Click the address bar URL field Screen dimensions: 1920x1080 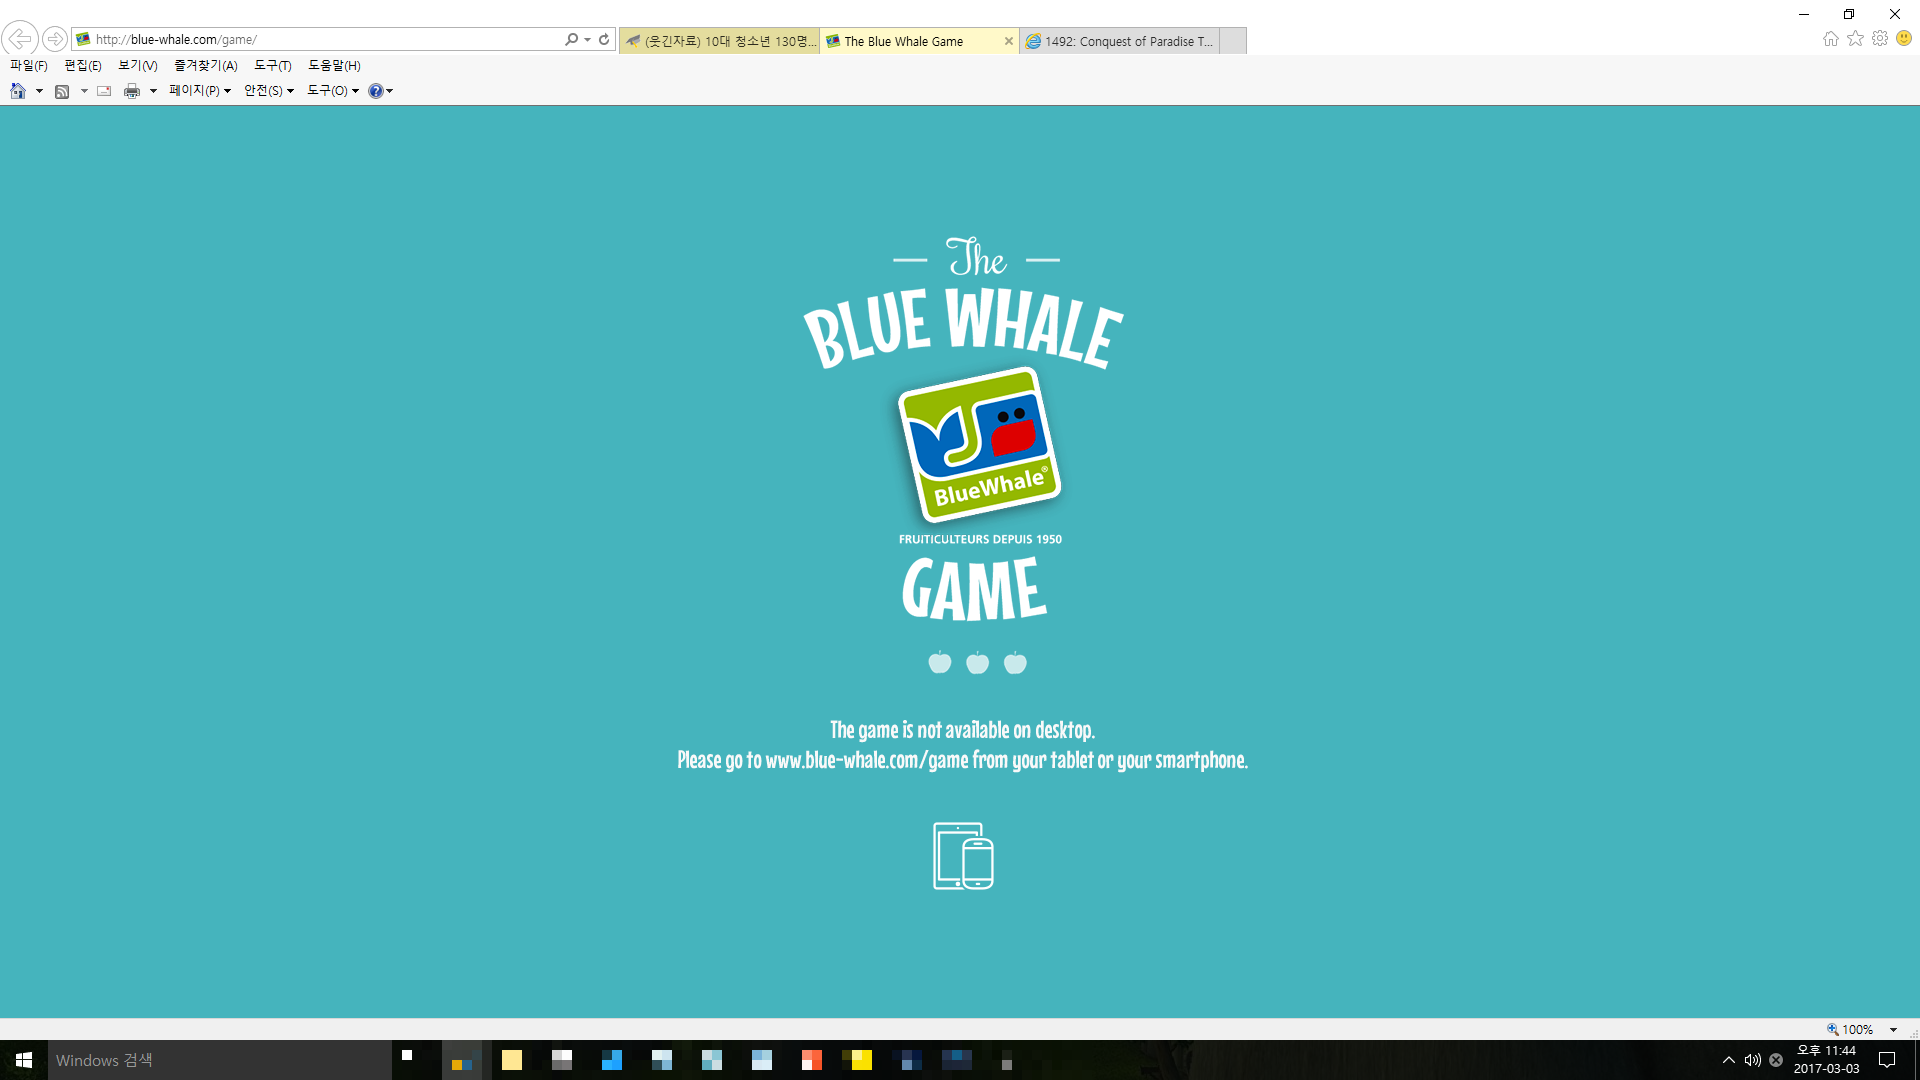[320, 39]
